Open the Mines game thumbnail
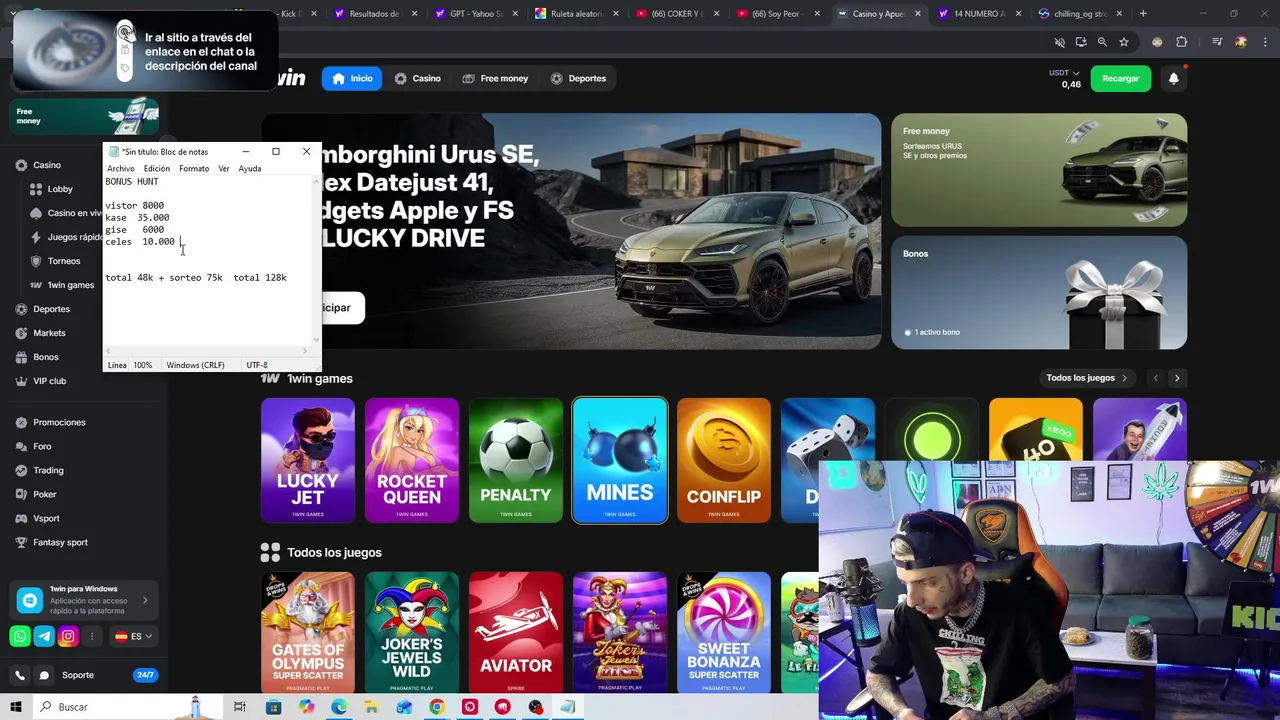1280x720 pixels. (x=620, y=460)
